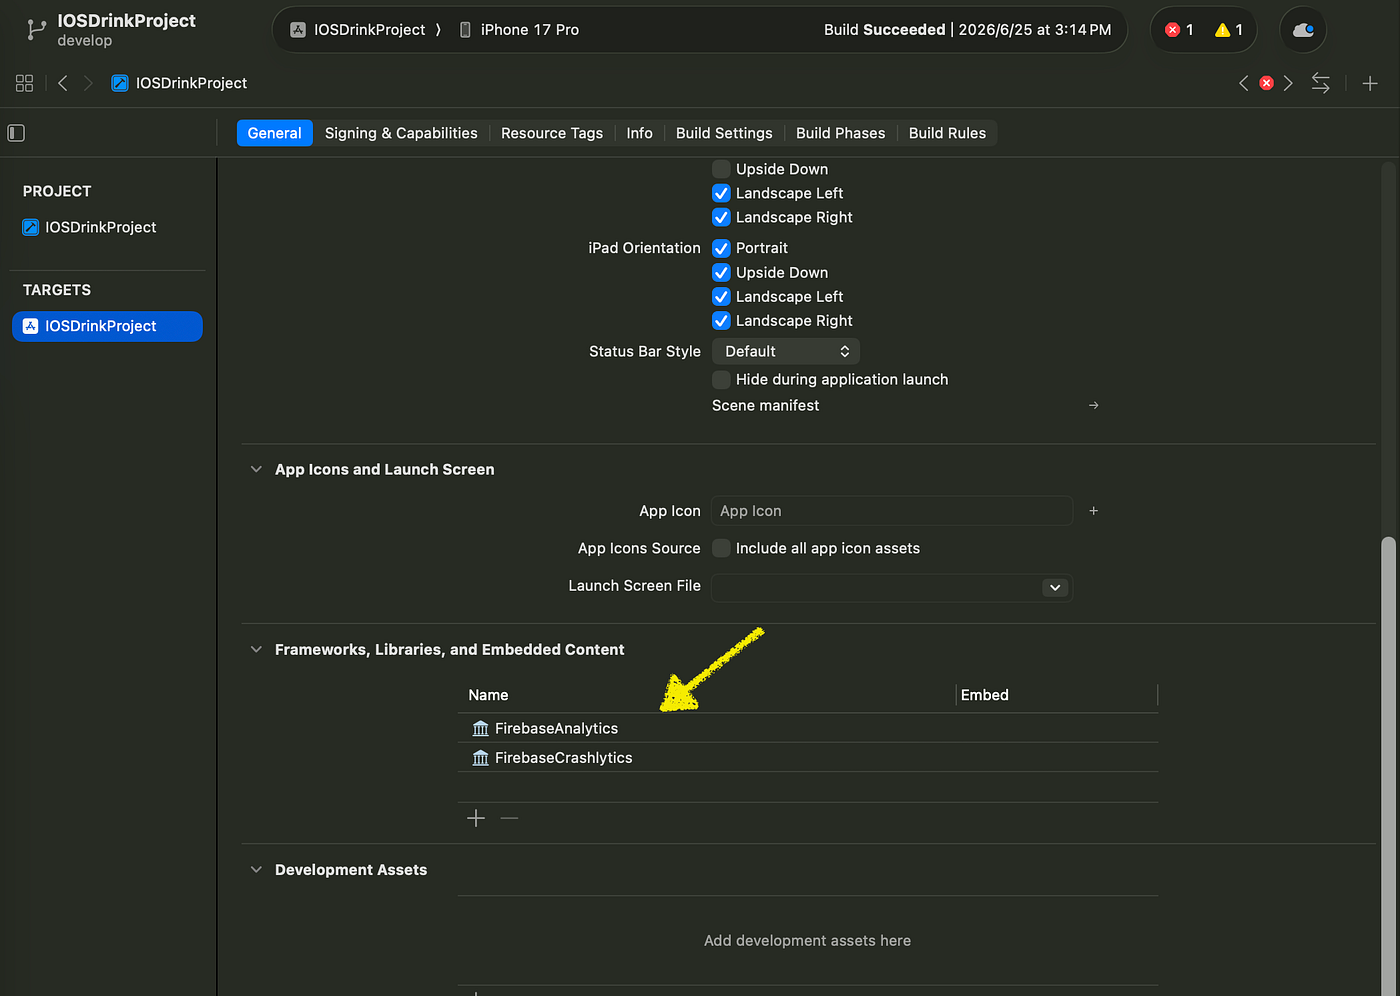Select the General tab
Viewport: 1400px width, 996px height.
[274, 133]
